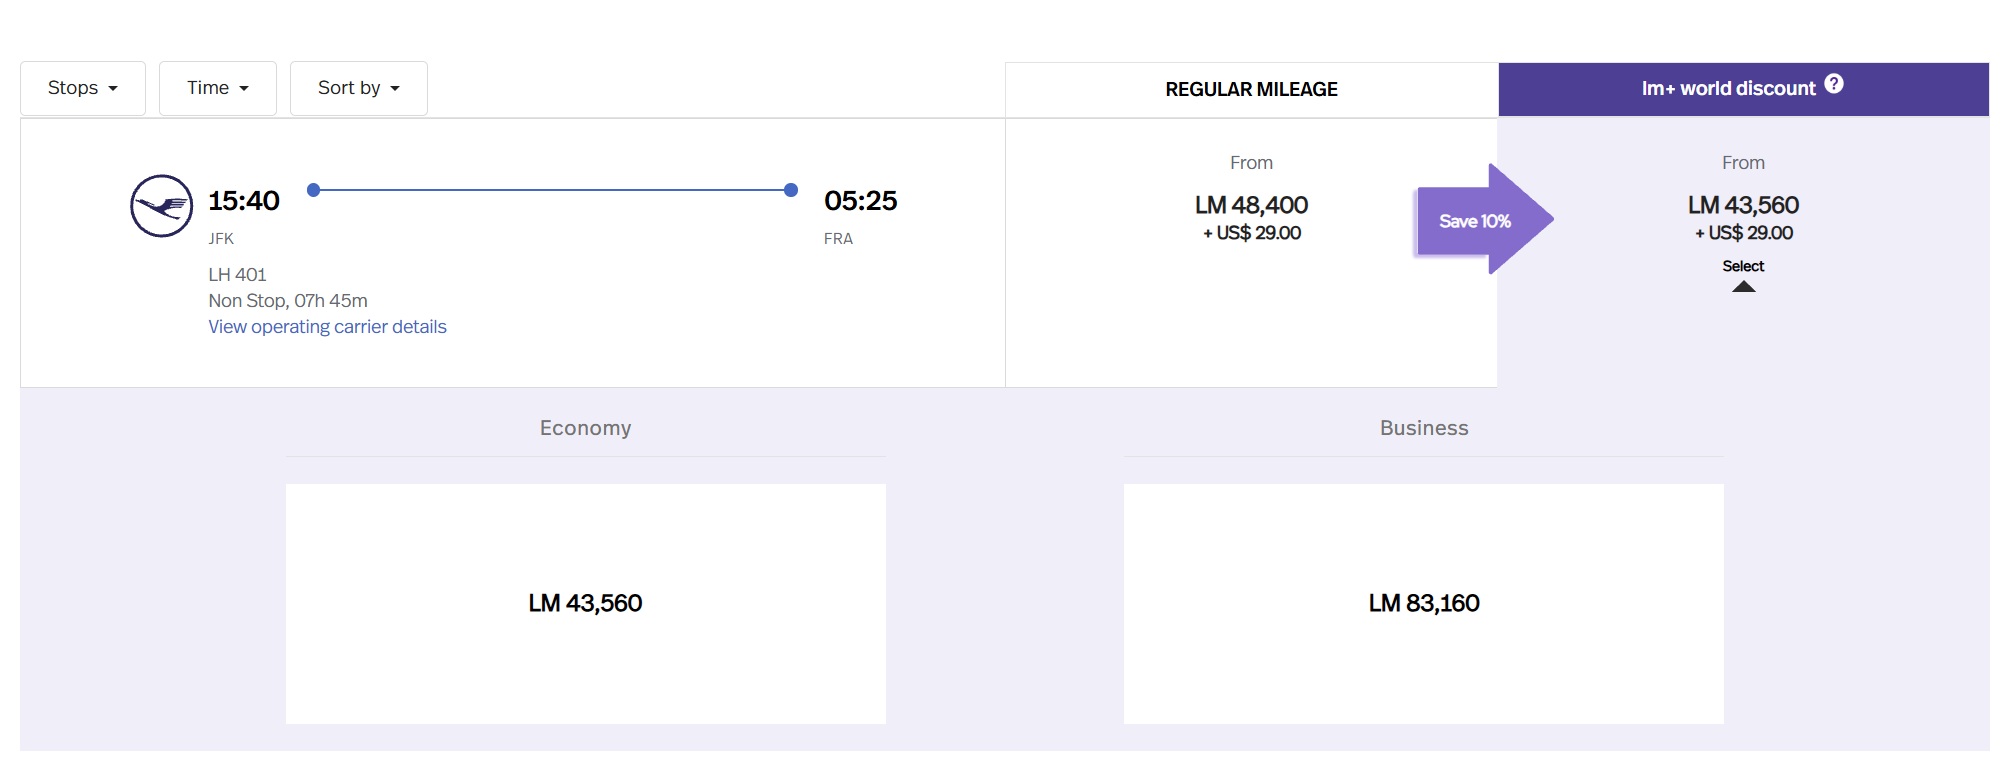The height and width of the screenshot is (761, 2011).
Task: Click the departure dot on the flight line
Action: tap(313, 190)
